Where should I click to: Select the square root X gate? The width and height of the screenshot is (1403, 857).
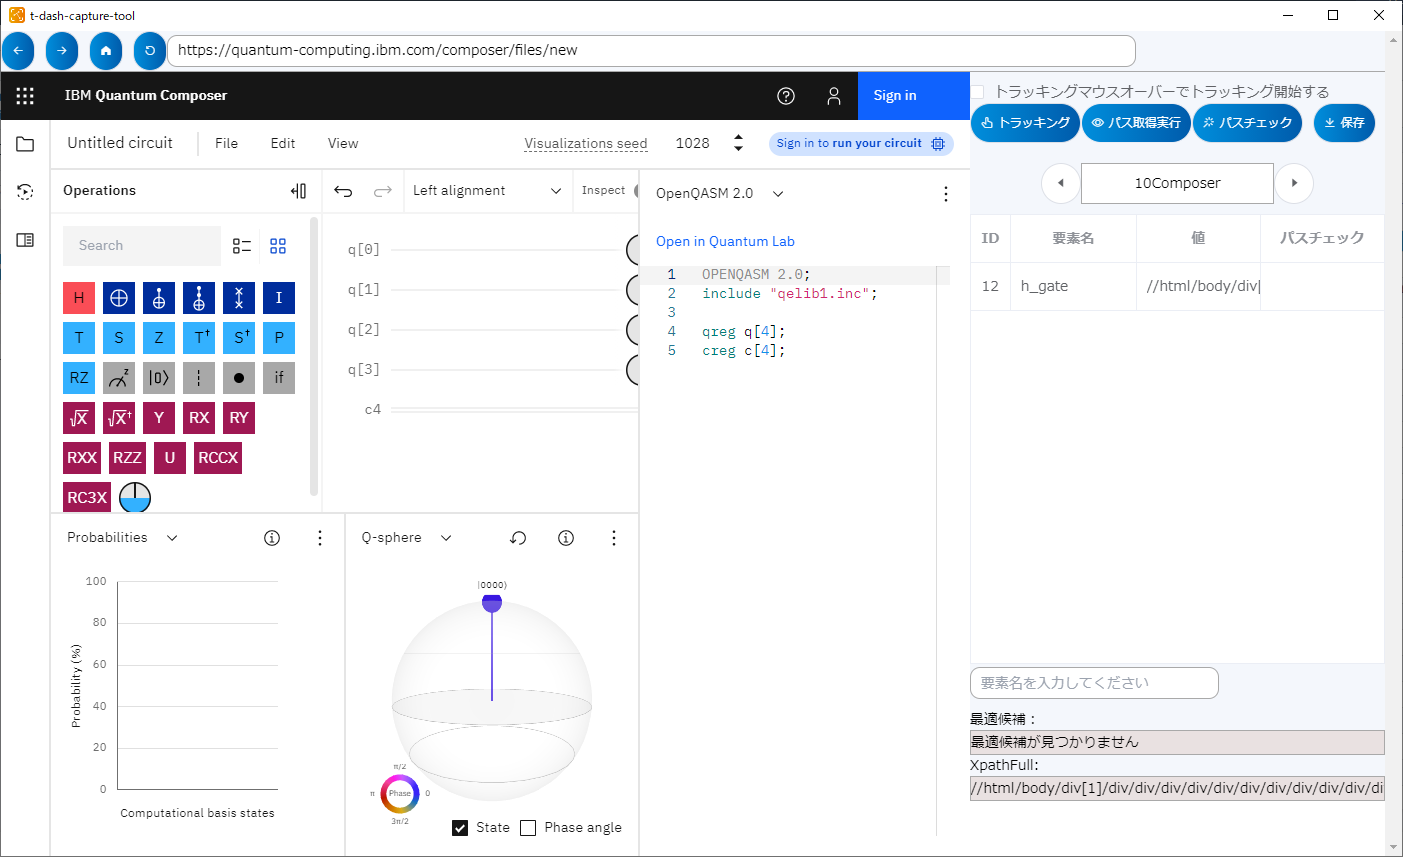(x=79, y=418)
